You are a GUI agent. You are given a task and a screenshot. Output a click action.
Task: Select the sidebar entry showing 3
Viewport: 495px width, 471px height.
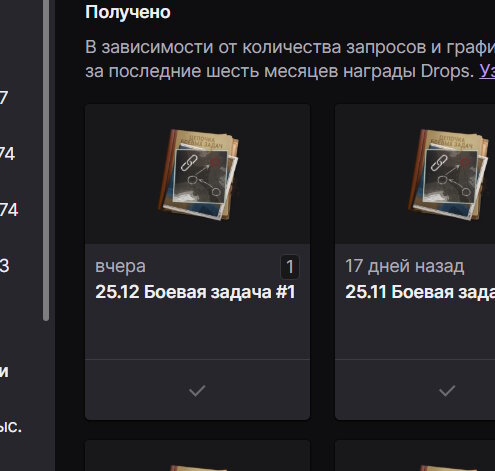coord(4,266)
